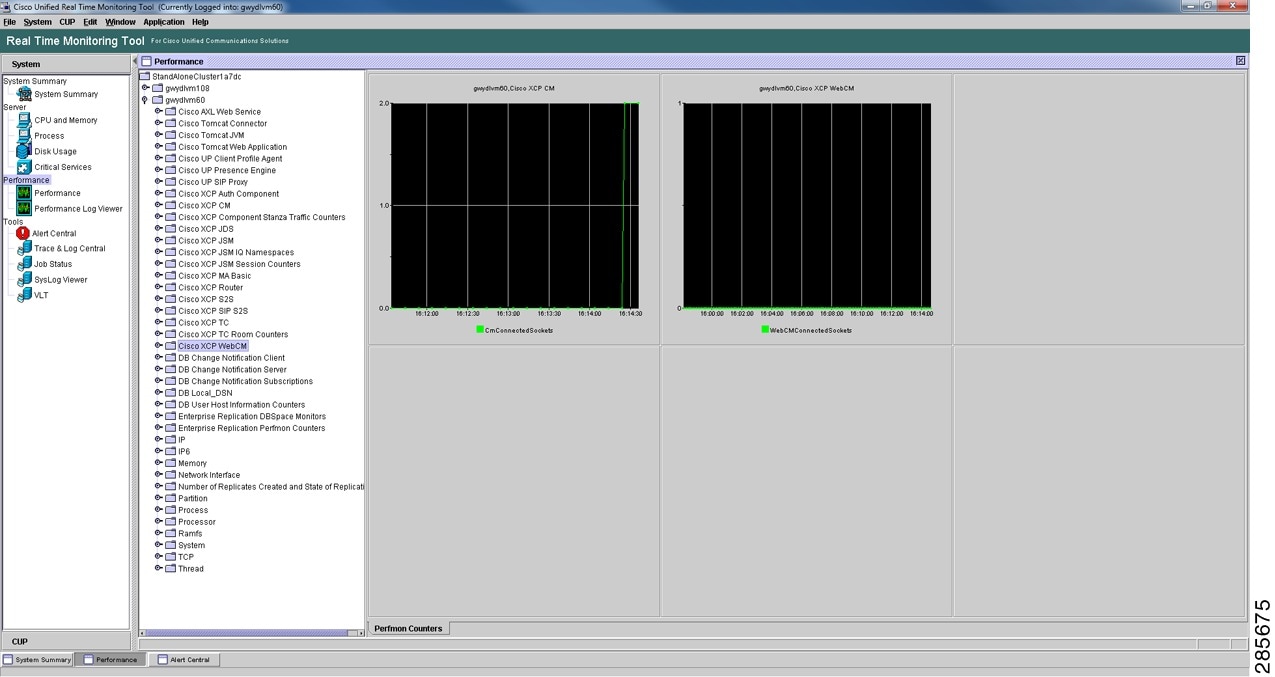1275x677 pixels.
Task: Click the CmConnectedSockets legend swatch
Action: 480,329
